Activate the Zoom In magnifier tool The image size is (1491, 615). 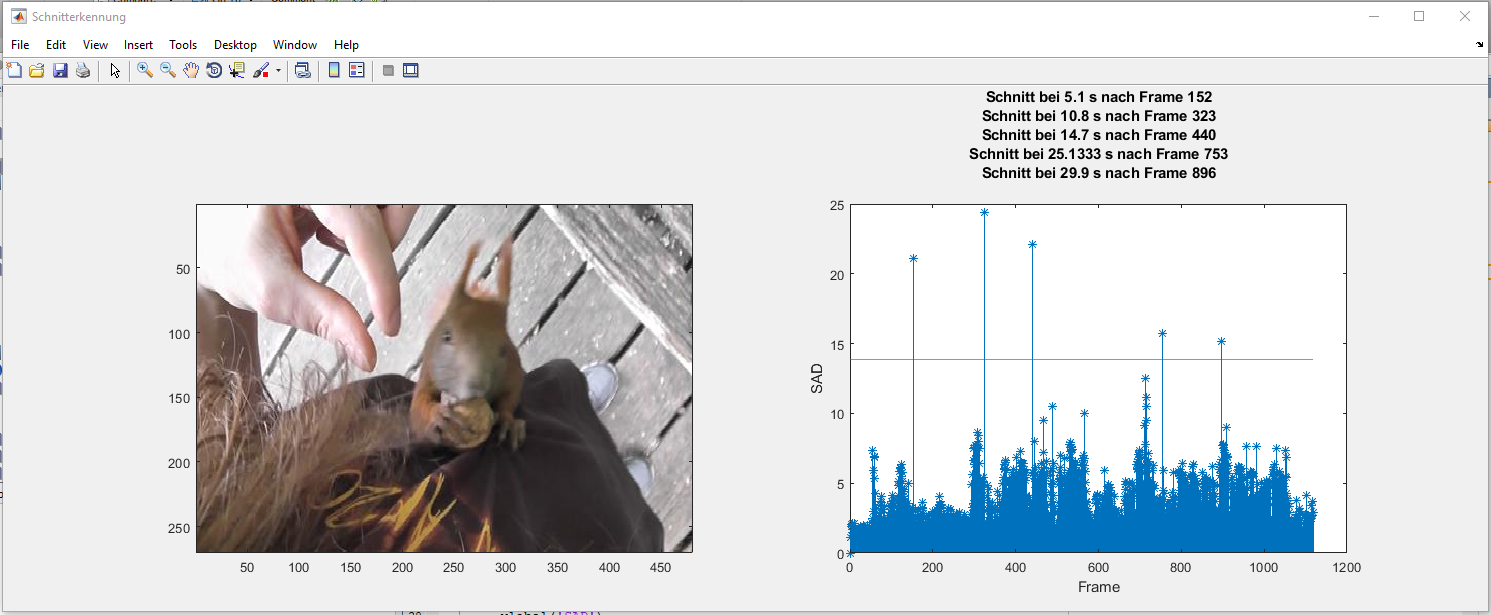pyautogui.click(x=145, y=70)
